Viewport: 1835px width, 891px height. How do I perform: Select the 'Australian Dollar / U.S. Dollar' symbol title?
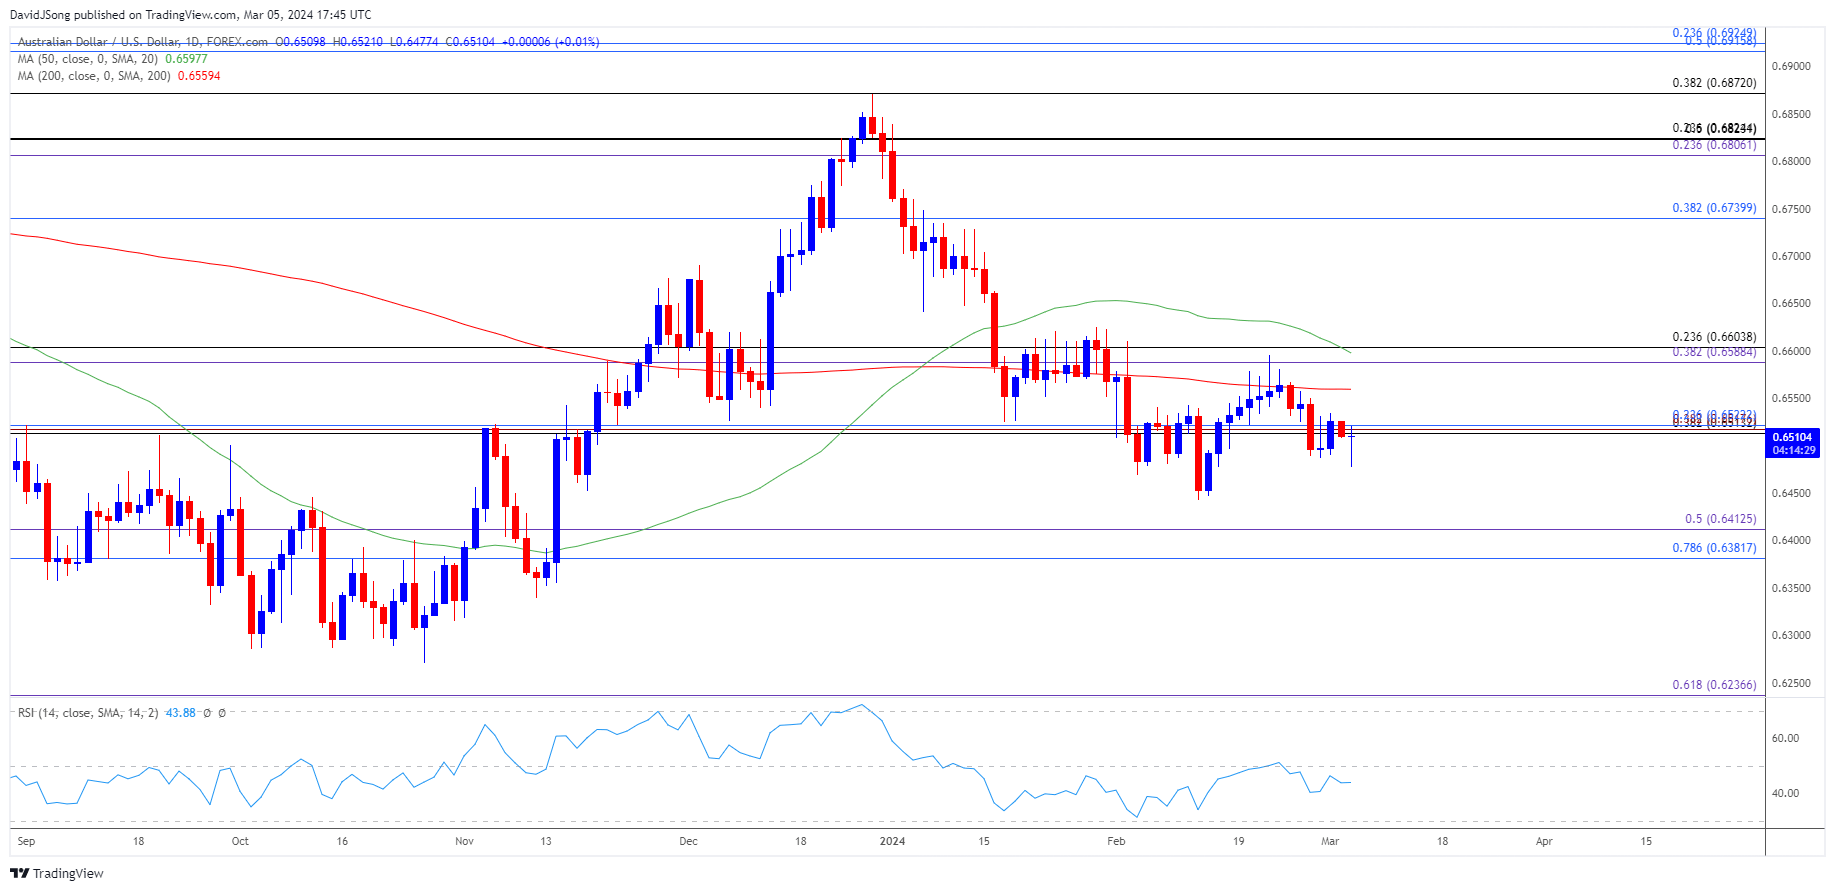(x=98, y=42)
